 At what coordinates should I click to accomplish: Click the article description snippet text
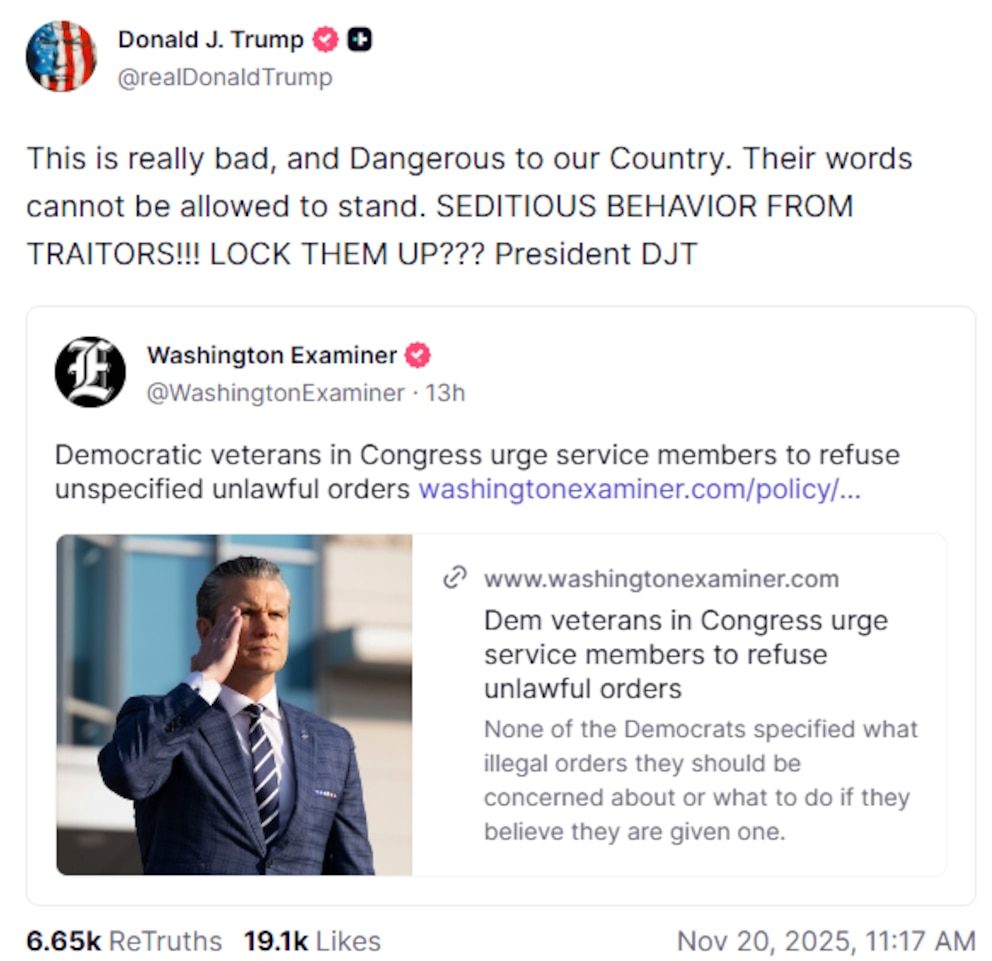[x=700, y=780]
